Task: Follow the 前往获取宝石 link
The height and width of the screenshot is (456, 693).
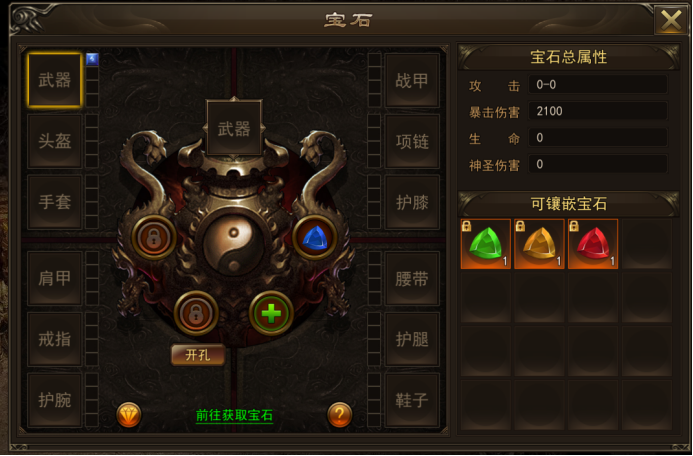Action: [x=234, y=415]
